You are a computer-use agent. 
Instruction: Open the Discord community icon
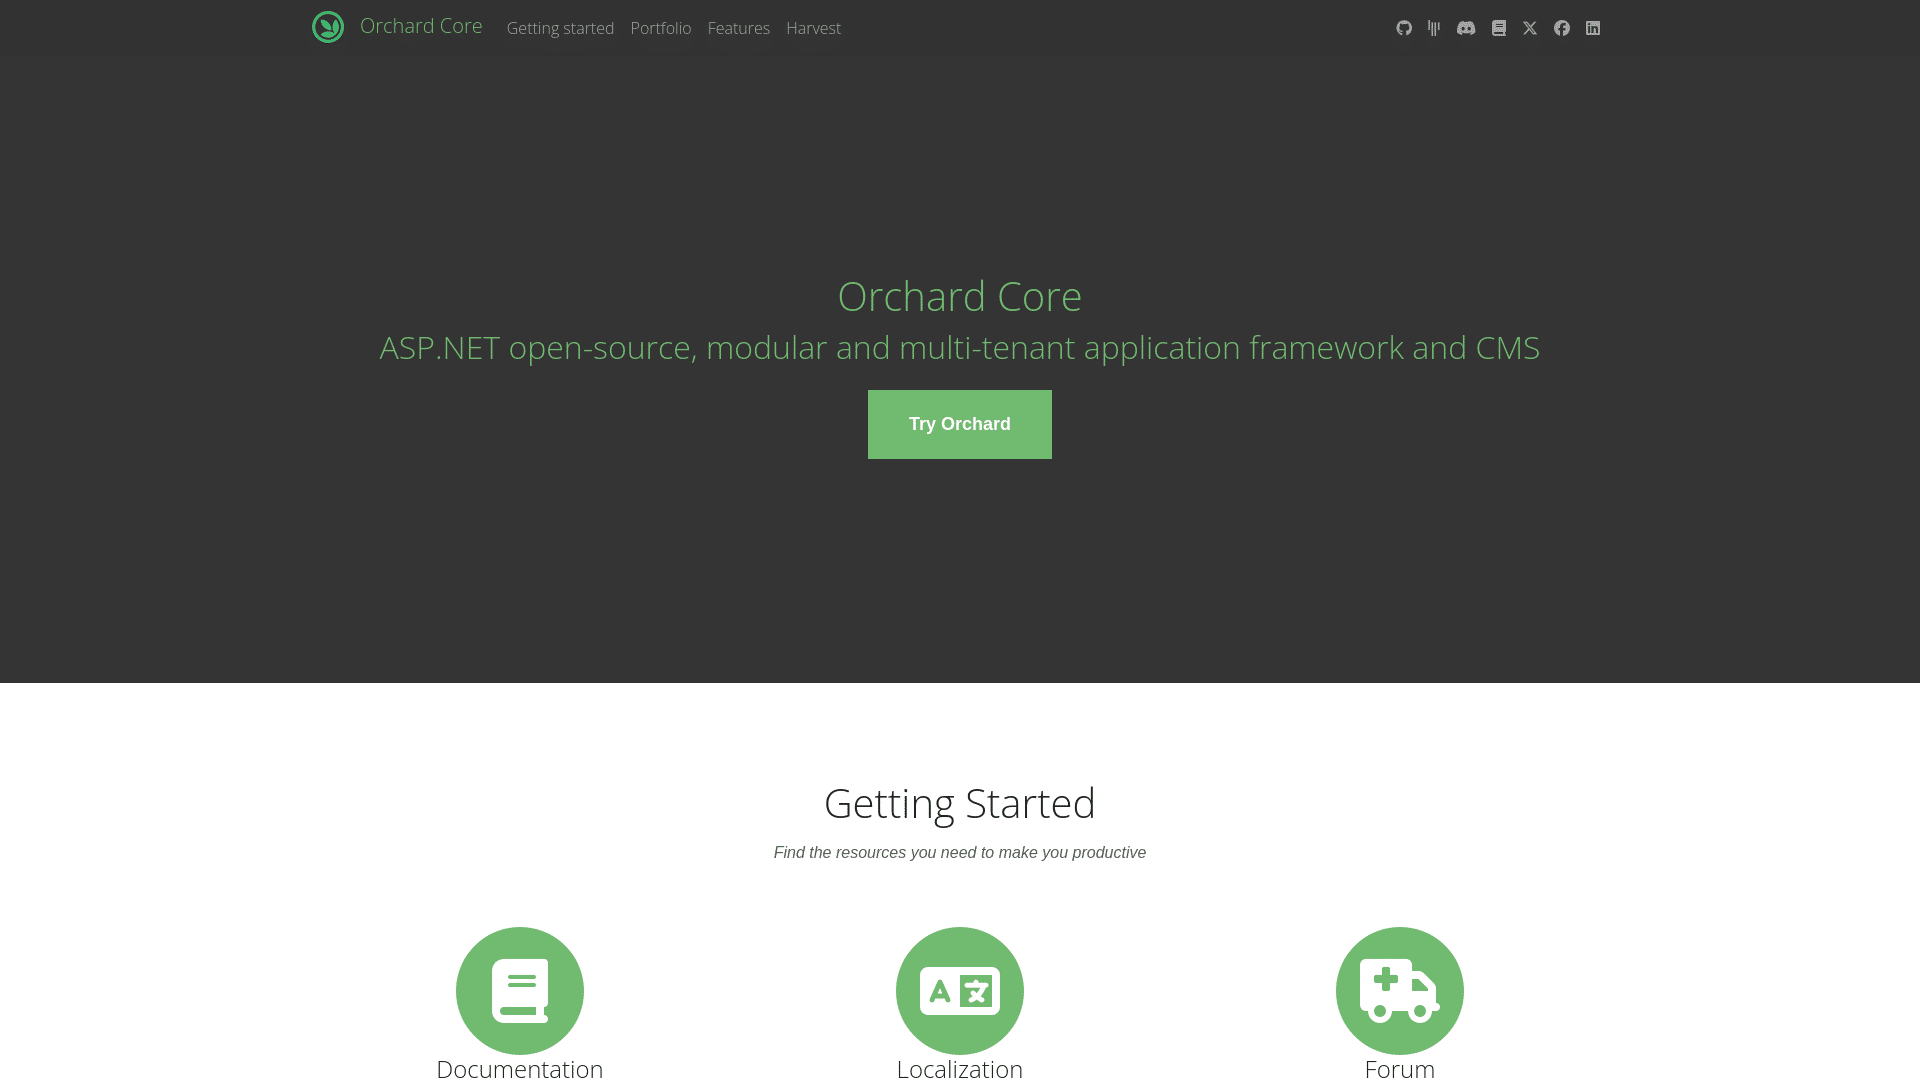1467,28
